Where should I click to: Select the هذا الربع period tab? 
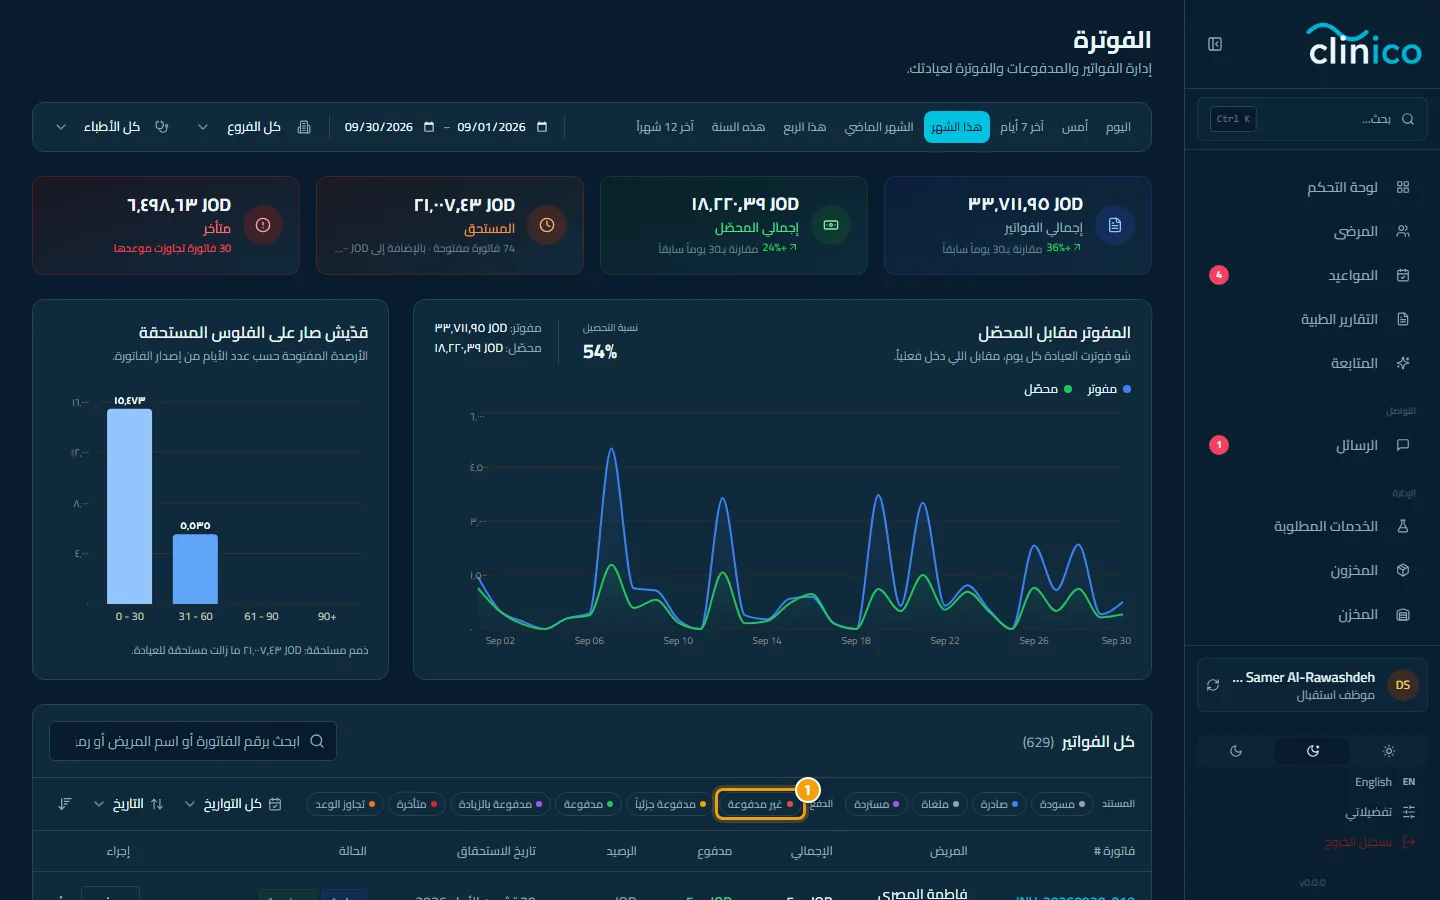click(805, 127)
